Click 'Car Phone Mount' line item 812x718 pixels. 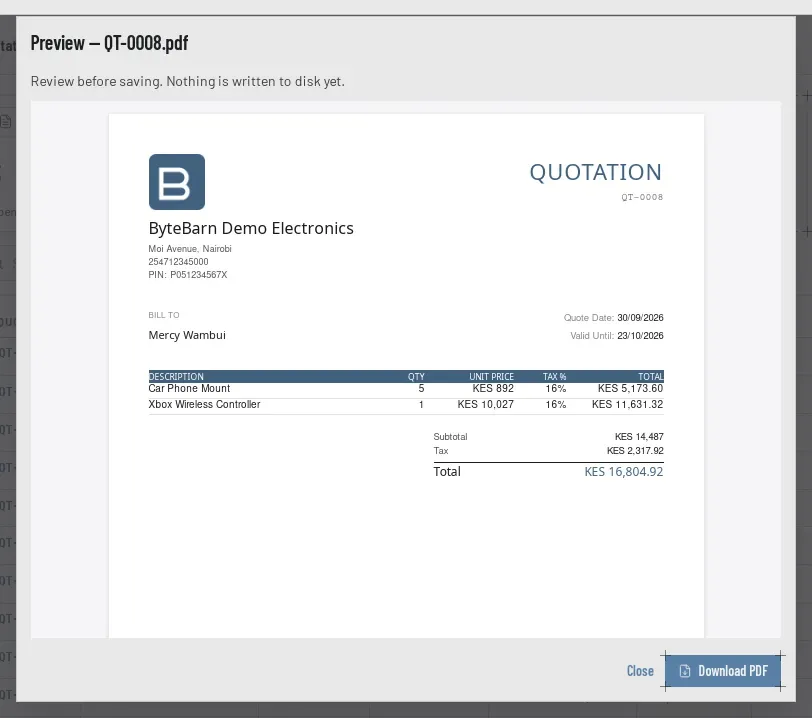[x=190, y=389]
